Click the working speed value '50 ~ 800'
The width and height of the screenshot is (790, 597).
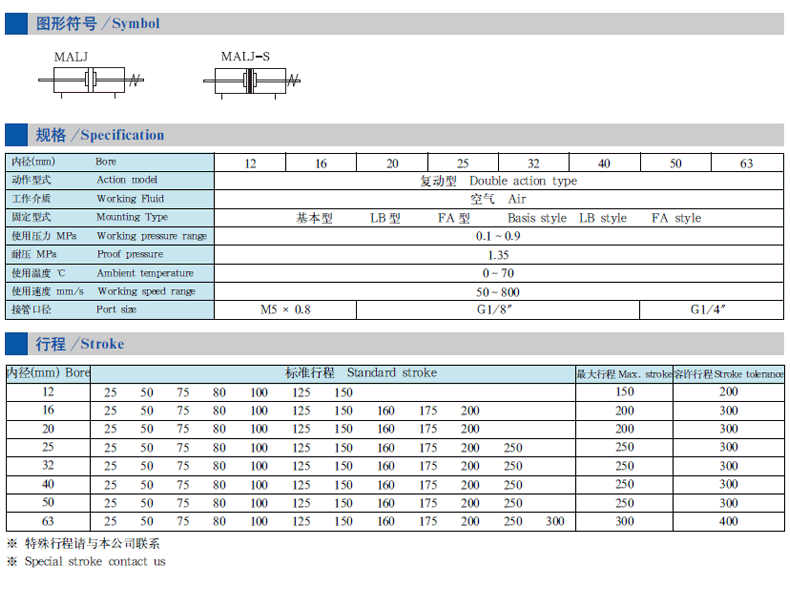click(498, 292)
